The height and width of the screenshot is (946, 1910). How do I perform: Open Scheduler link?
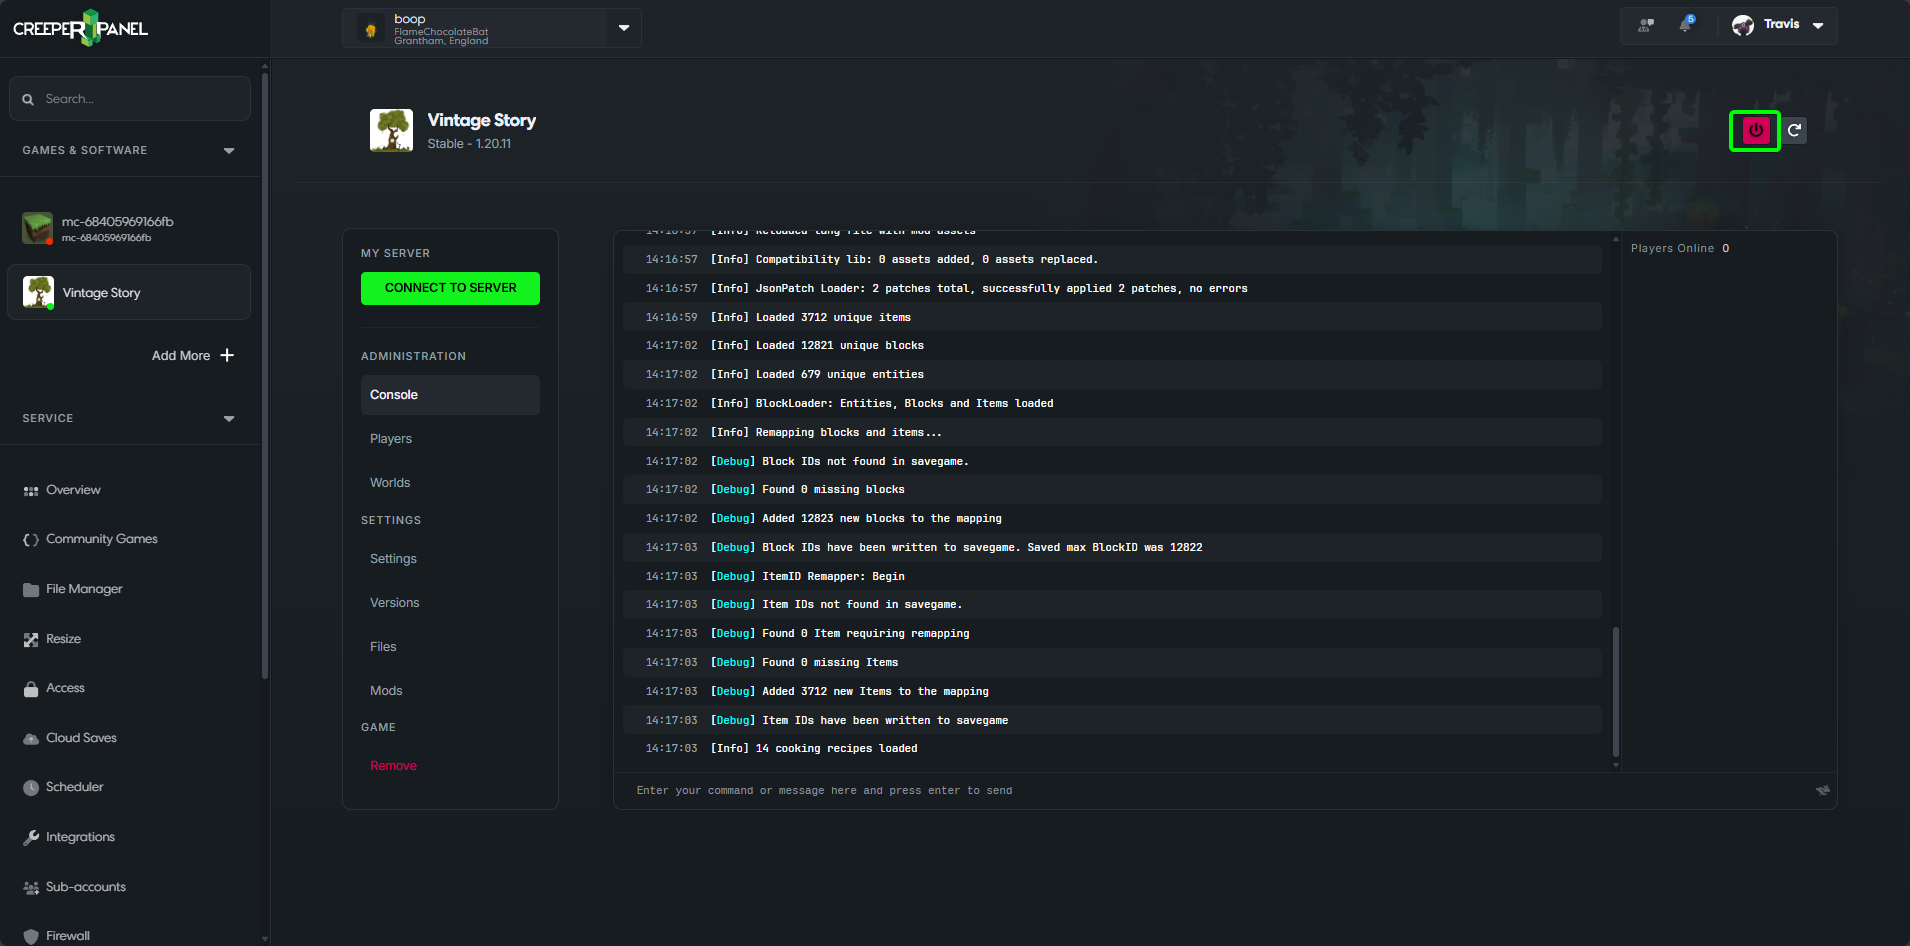click(x=75, y=787)
